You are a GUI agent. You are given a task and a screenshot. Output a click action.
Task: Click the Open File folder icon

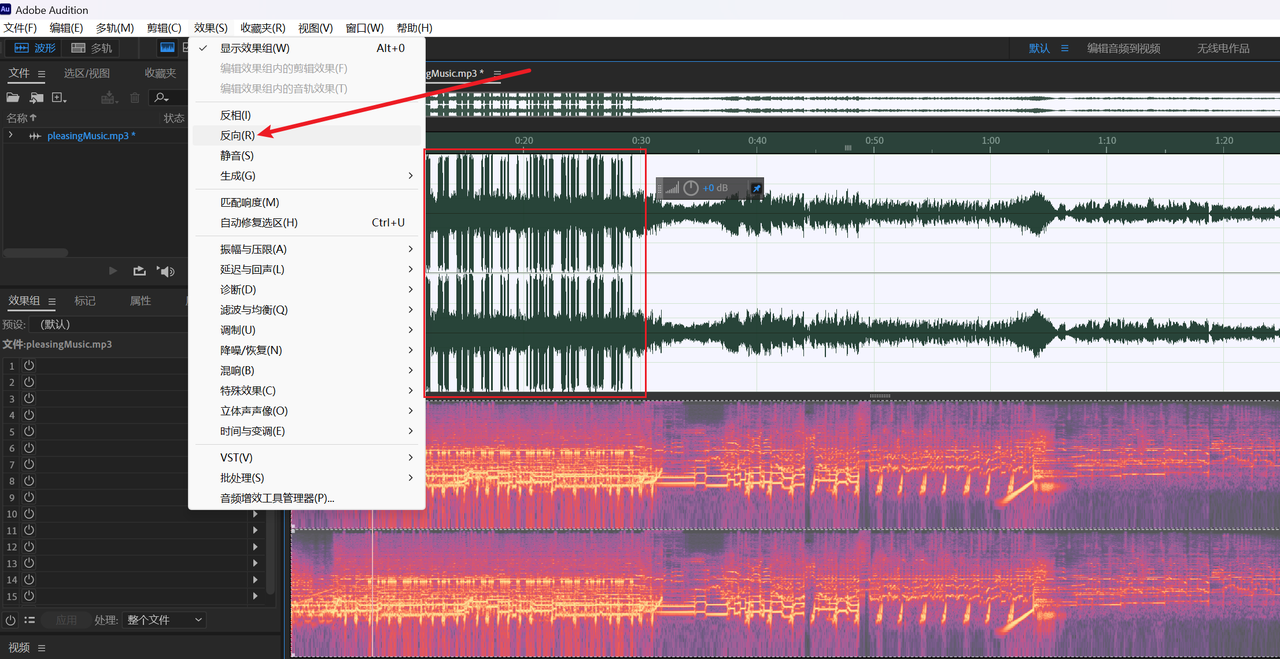[13, 98]
